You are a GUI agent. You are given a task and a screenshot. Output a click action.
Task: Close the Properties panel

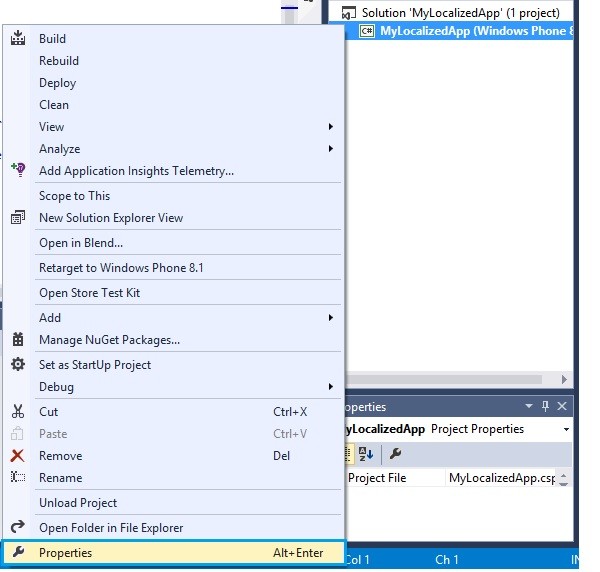click(x=562, y=406)
